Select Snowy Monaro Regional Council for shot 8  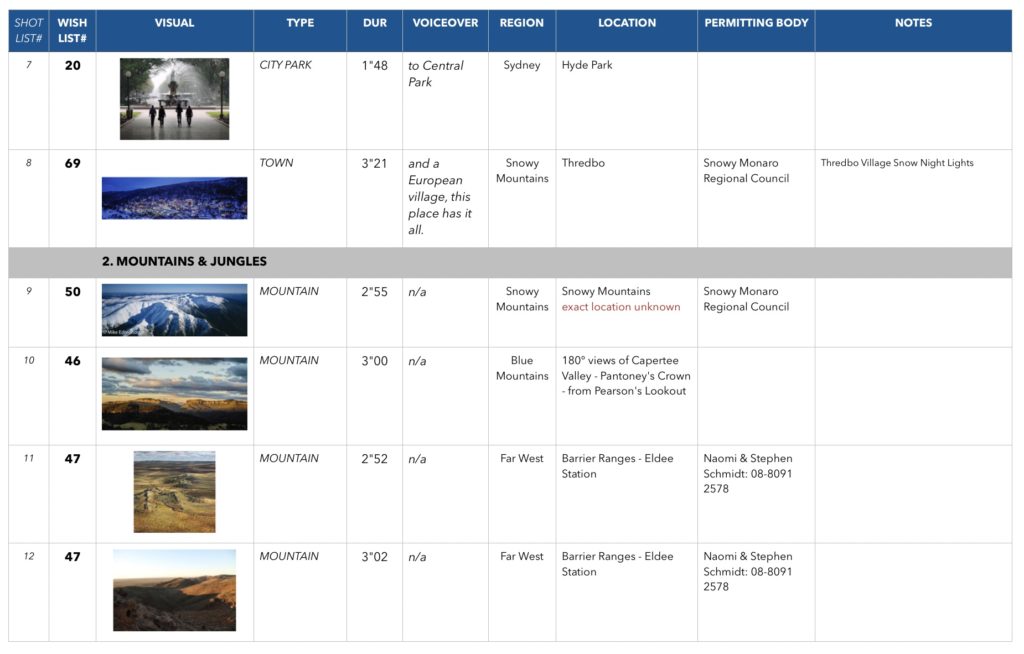coord(756,199)
